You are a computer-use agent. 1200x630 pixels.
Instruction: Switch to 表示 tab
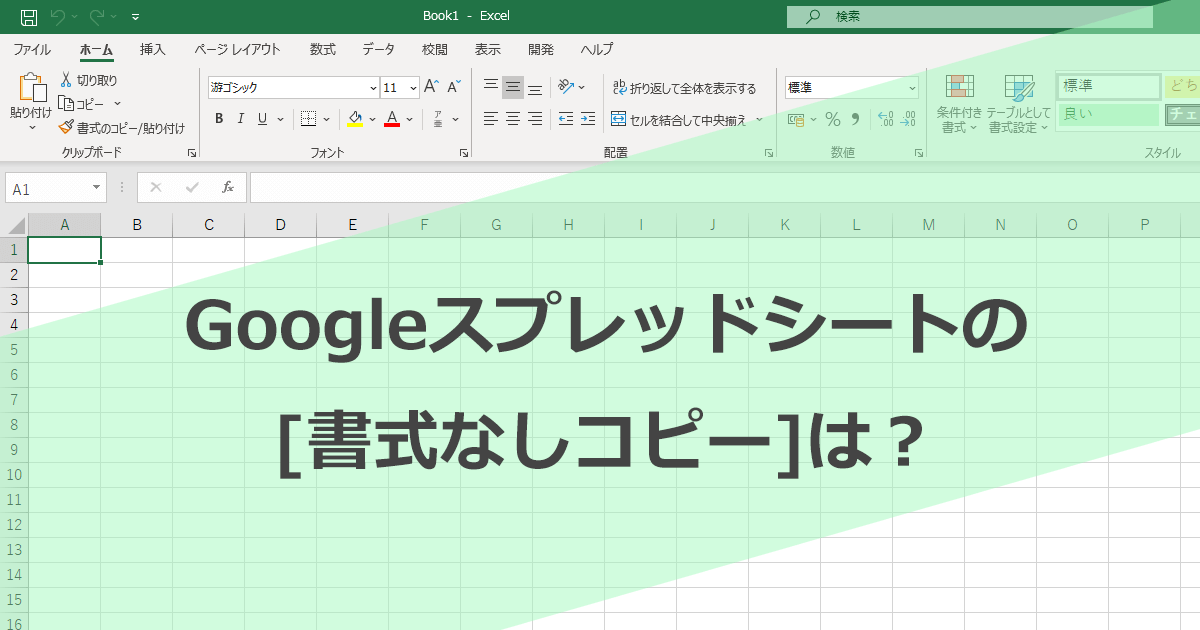coord(488,49)
